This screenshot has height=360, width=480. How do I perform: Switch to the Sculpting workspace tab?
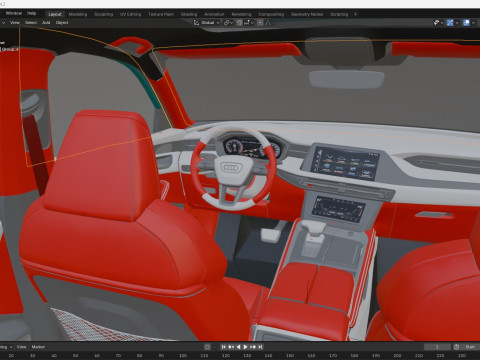[103, 14]
